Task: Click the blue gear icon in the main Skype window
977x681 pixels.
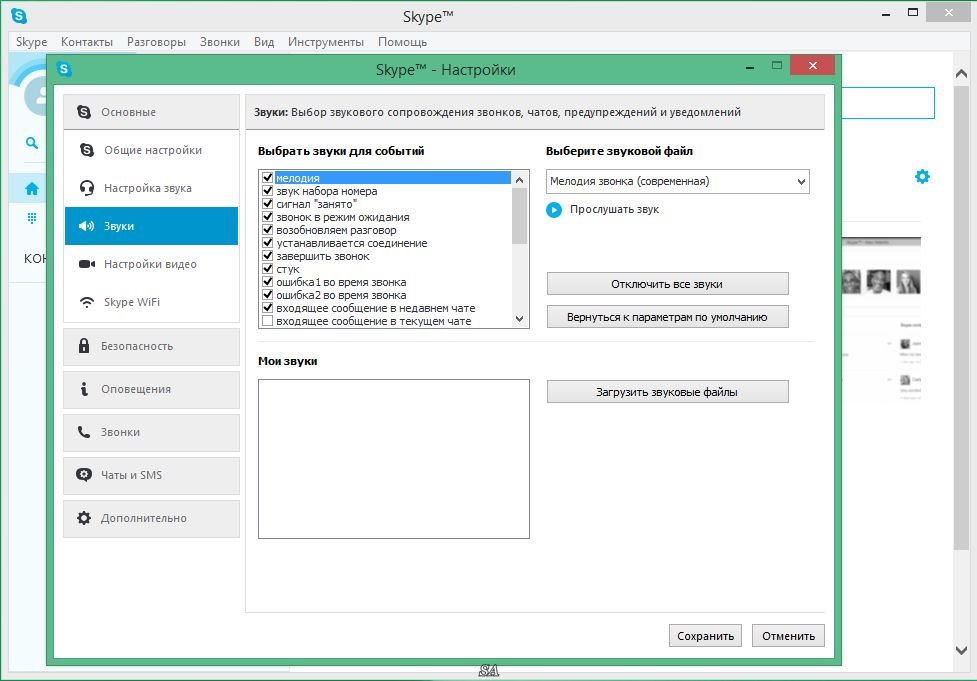Action: [922, 176]
